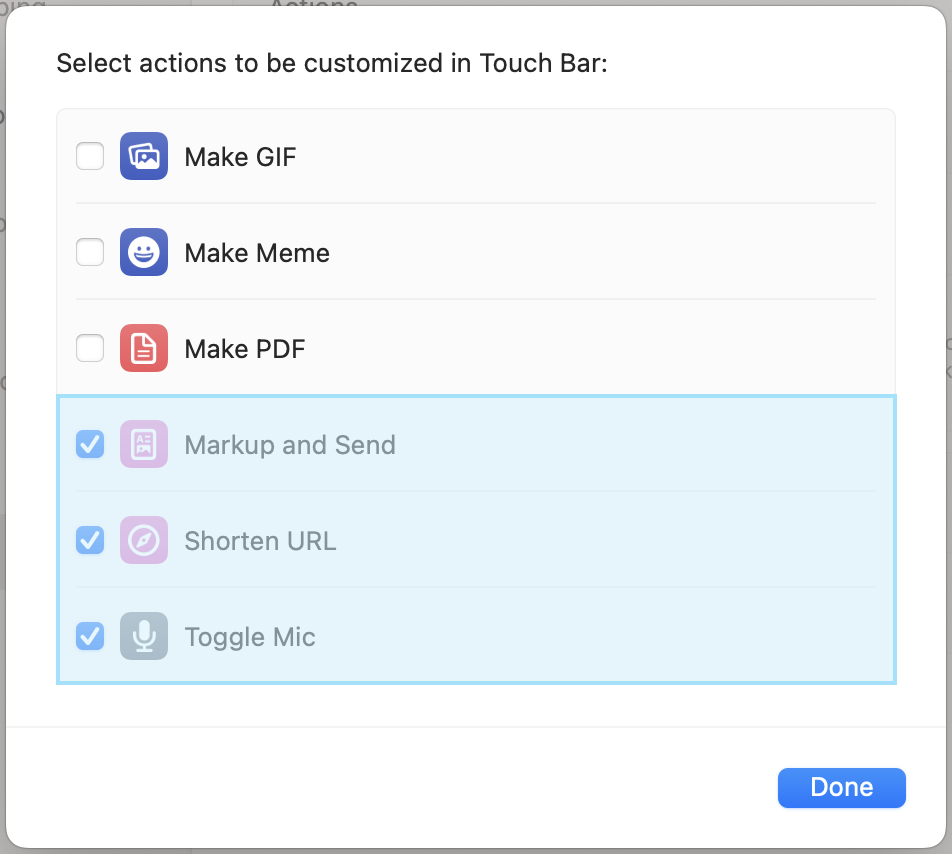Select the Make PDF label text
The width and height of the screenshot is (952, 854).
(245, 349)
